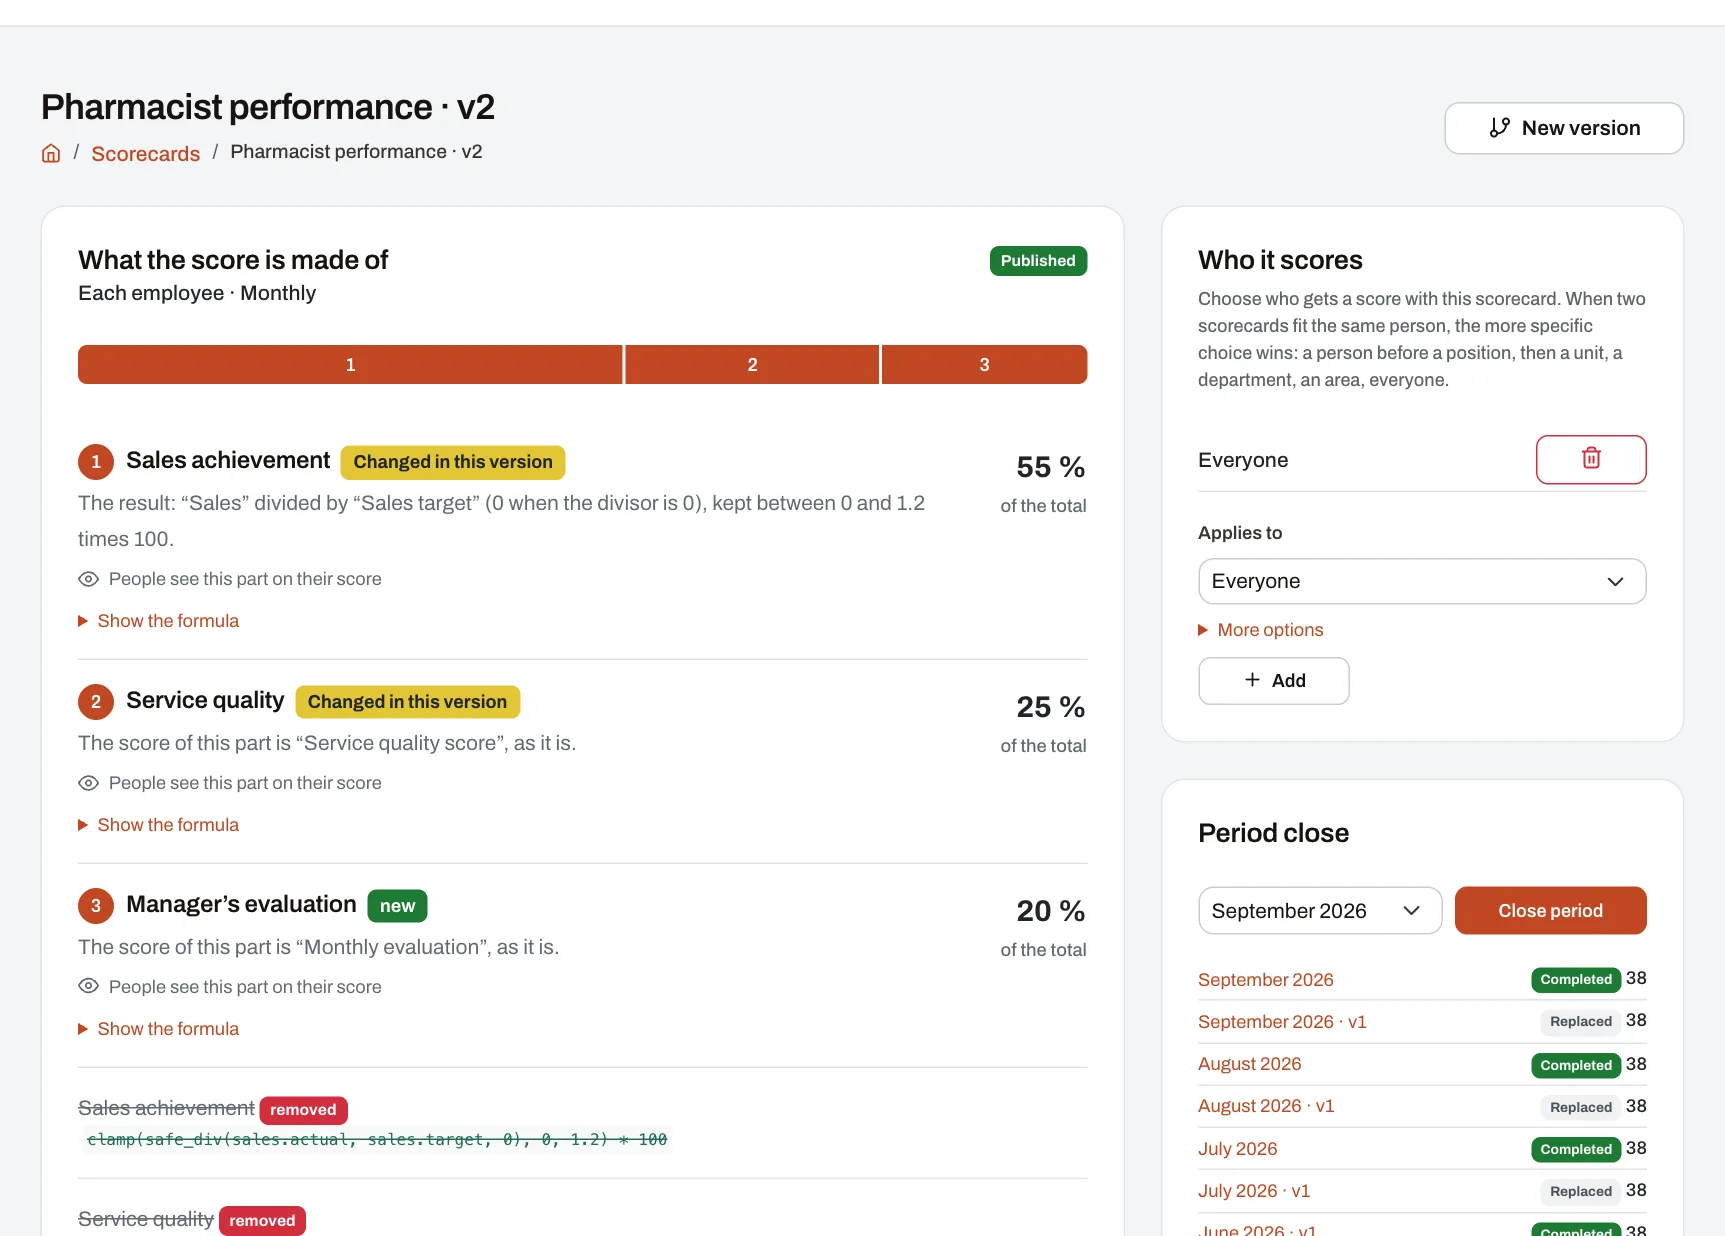Click the numbered circle 2 next to Service quality
1725x1236 pixels.
click(x=96, y=701)
